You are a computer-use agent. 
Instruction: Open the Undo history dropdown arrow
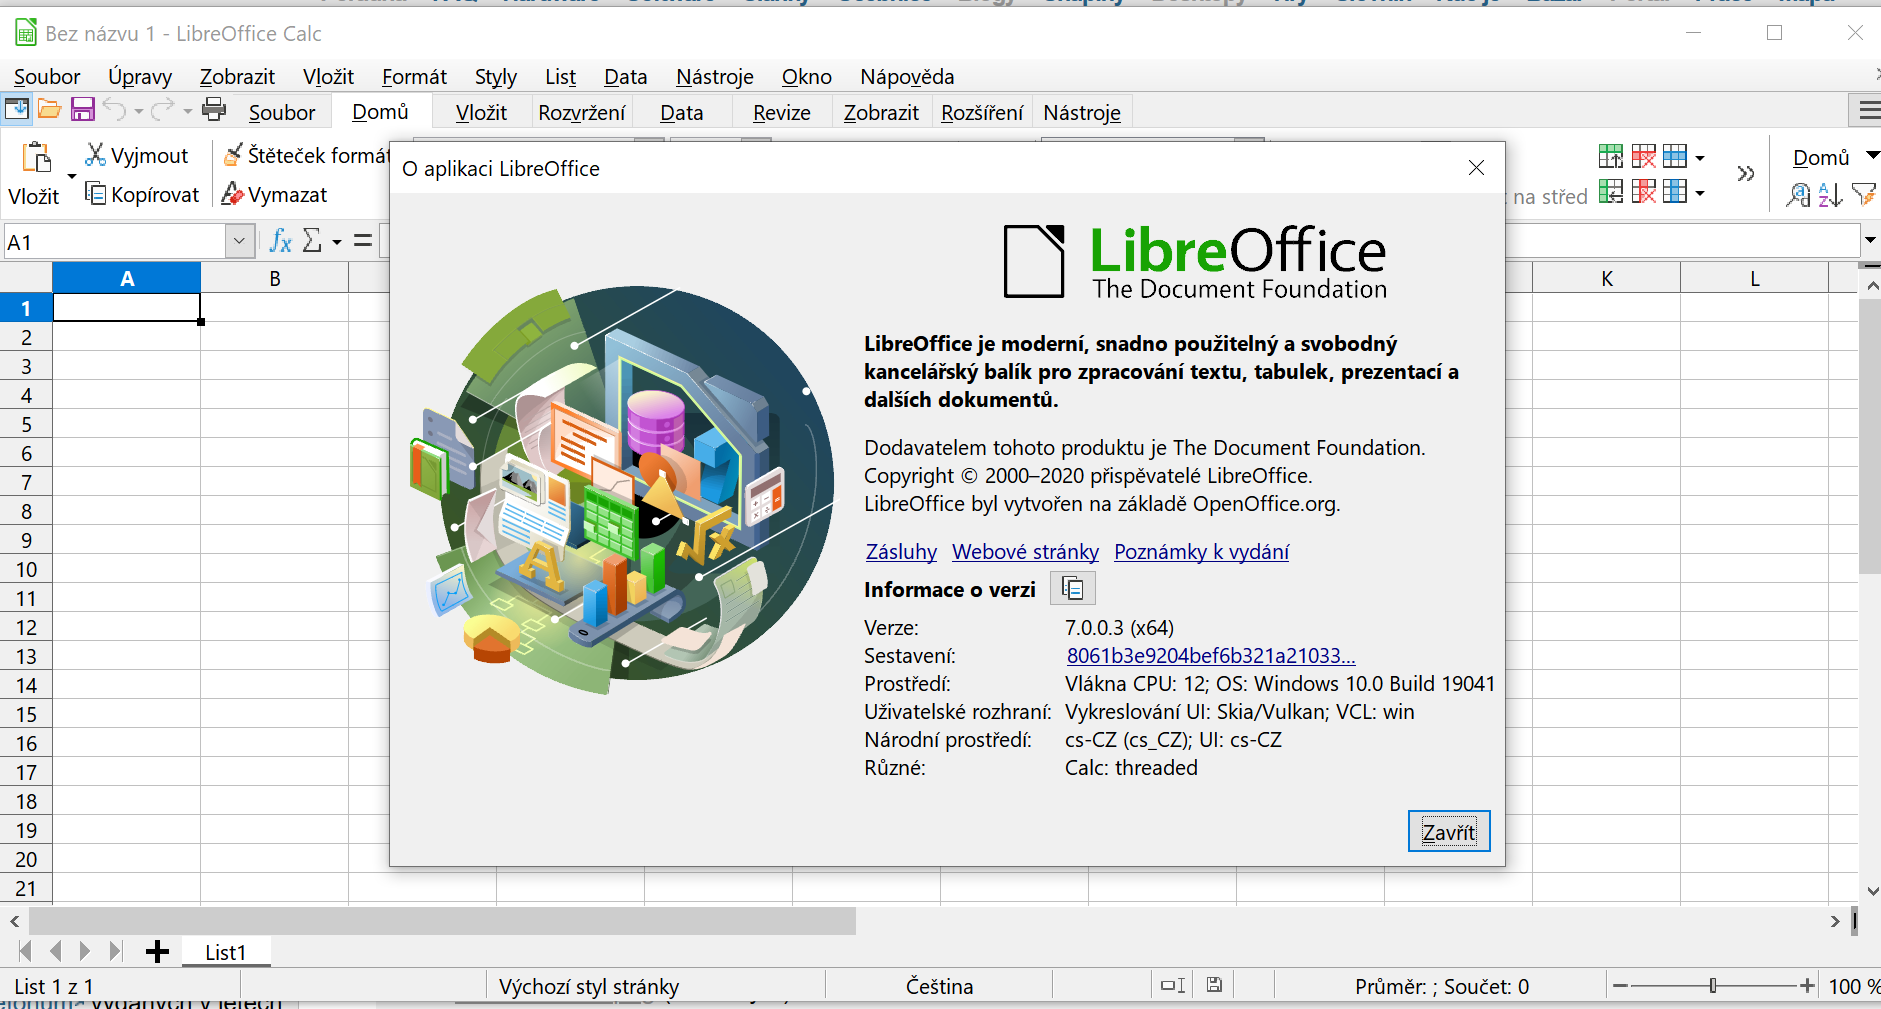pyautogui.click(x=138, y=111)
